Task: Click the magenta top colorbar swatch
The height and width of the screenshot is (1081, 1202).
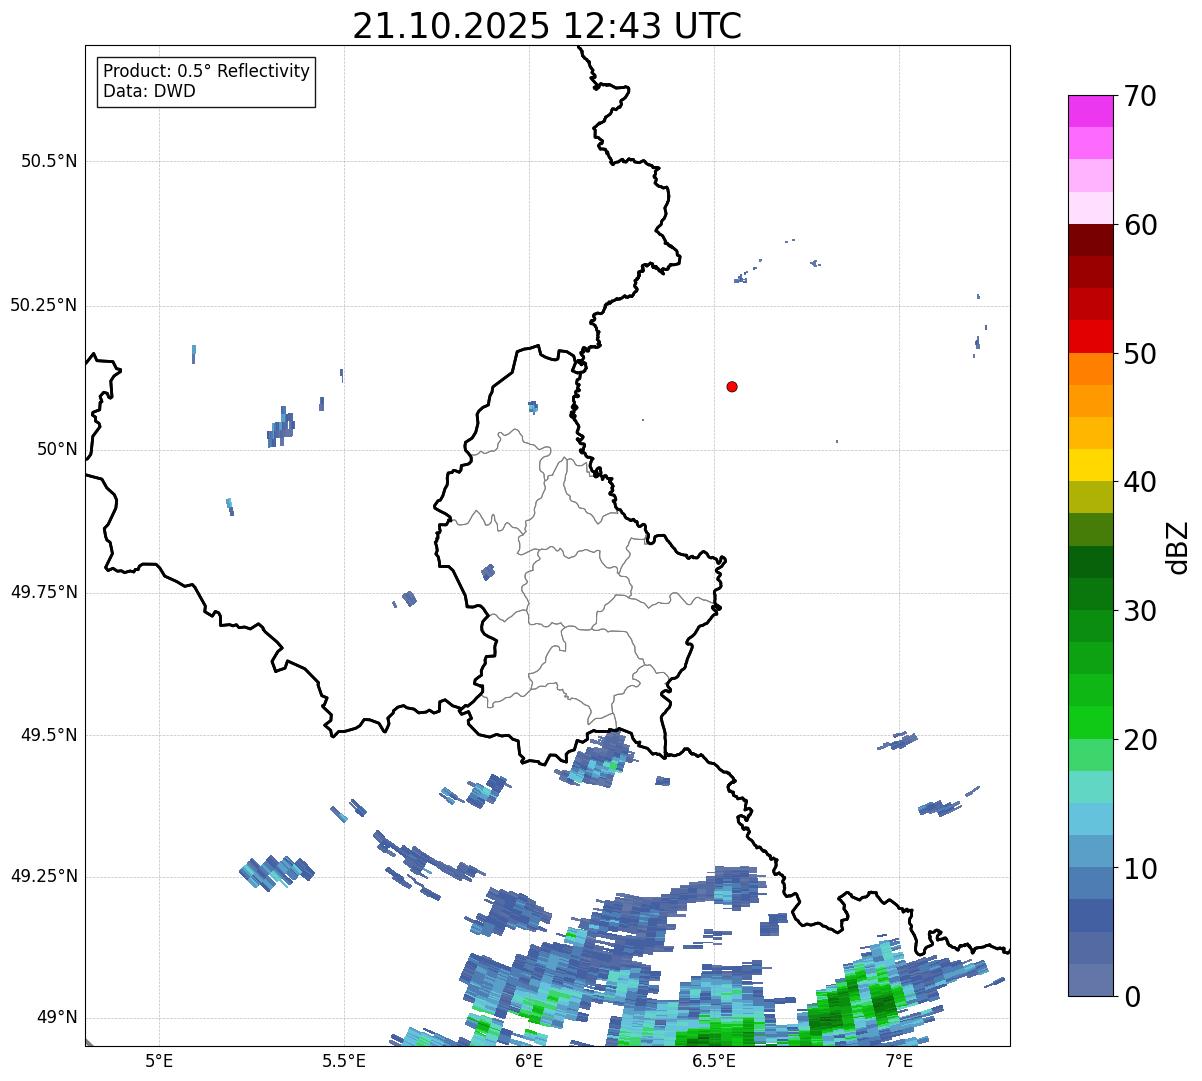Action: (x=1090, y=111)
